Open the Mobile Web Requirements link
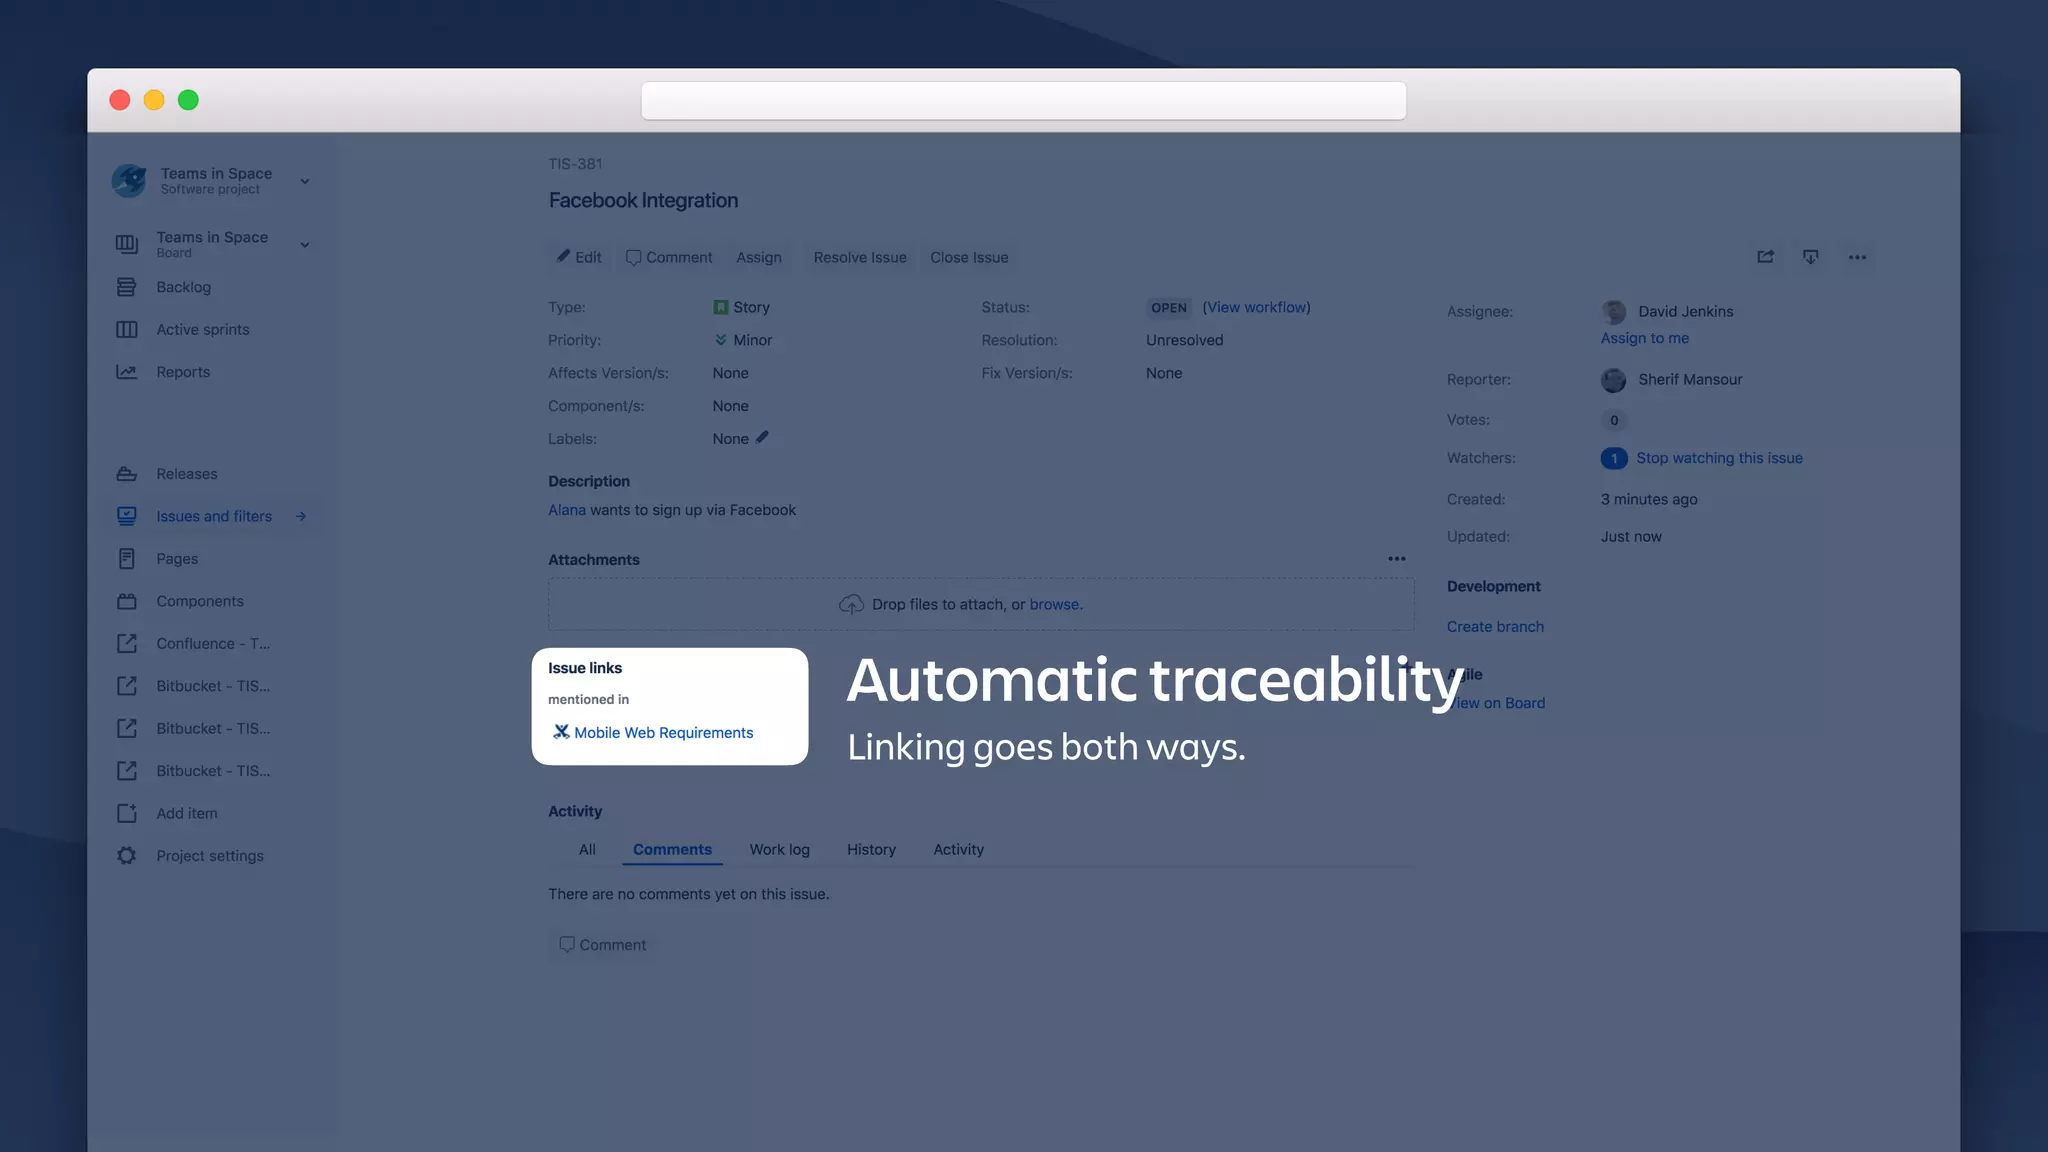The height and width of the screenshot is (1152, 2048). 664,733
